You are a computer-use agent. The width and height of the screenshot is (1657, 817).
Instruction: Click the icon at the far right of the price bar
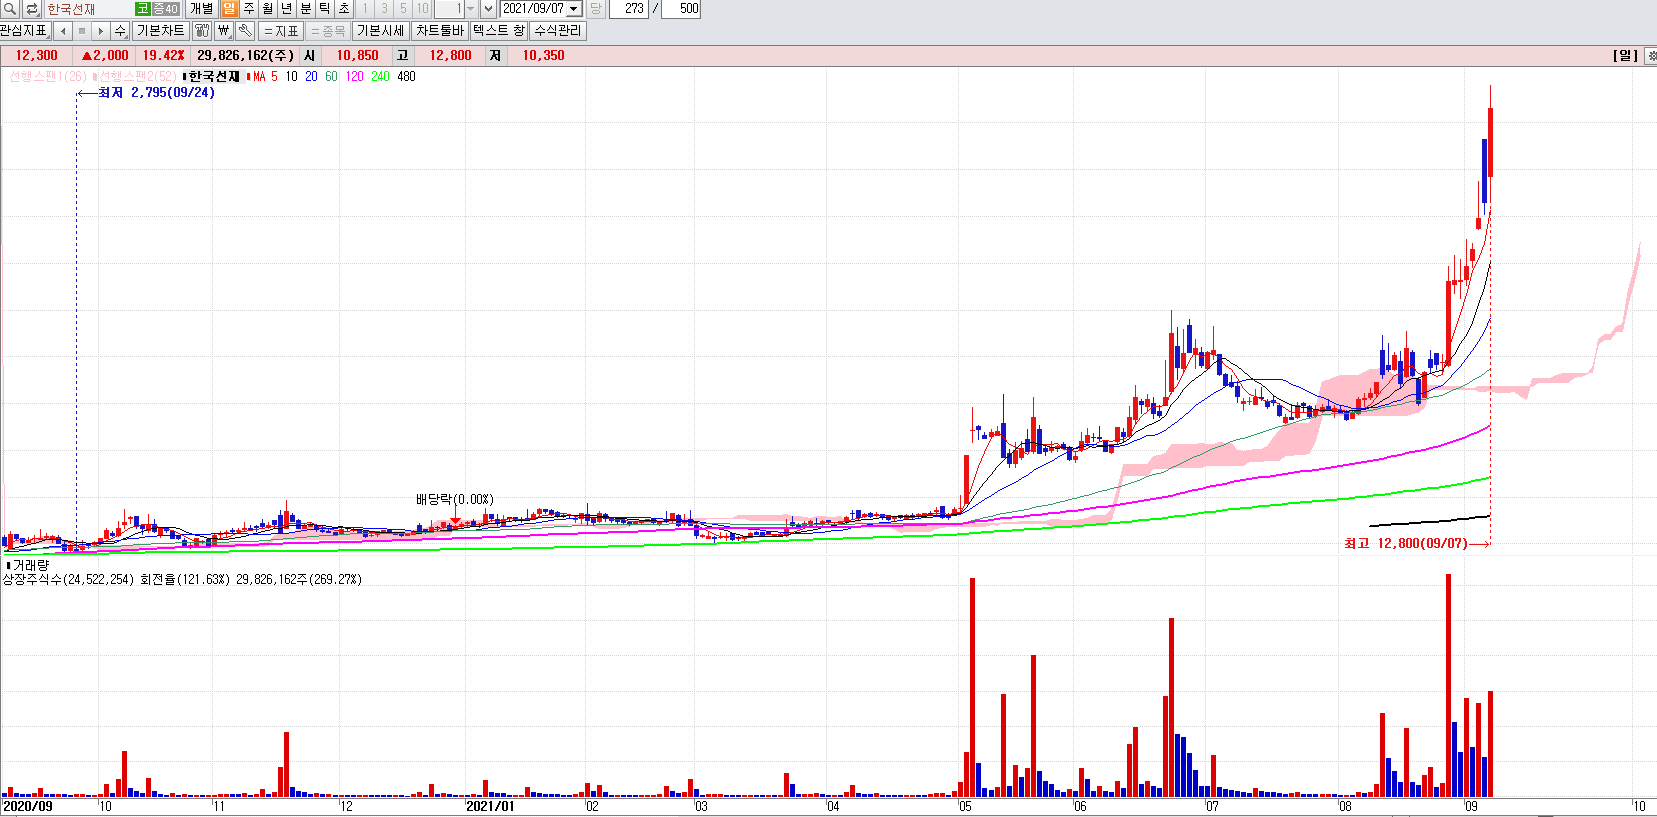point(1650,56)
